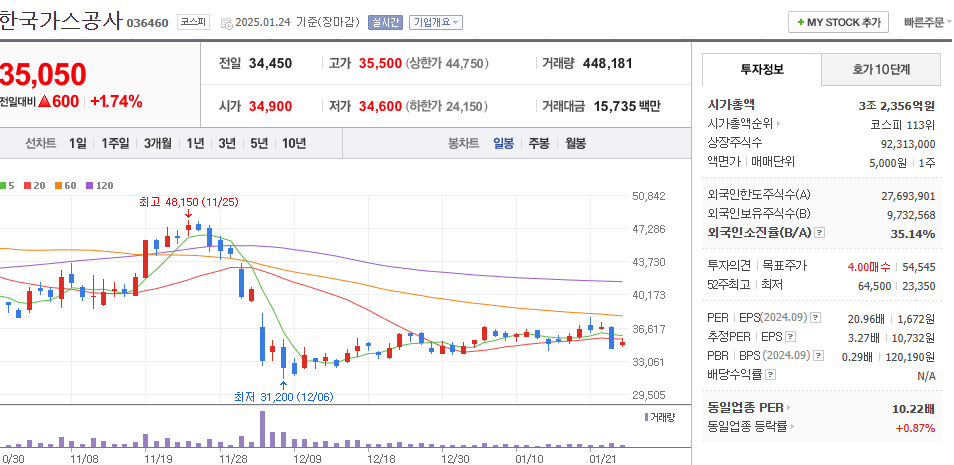
Task: Click the purple 120-day moving average legend
Action: [100, 186]
